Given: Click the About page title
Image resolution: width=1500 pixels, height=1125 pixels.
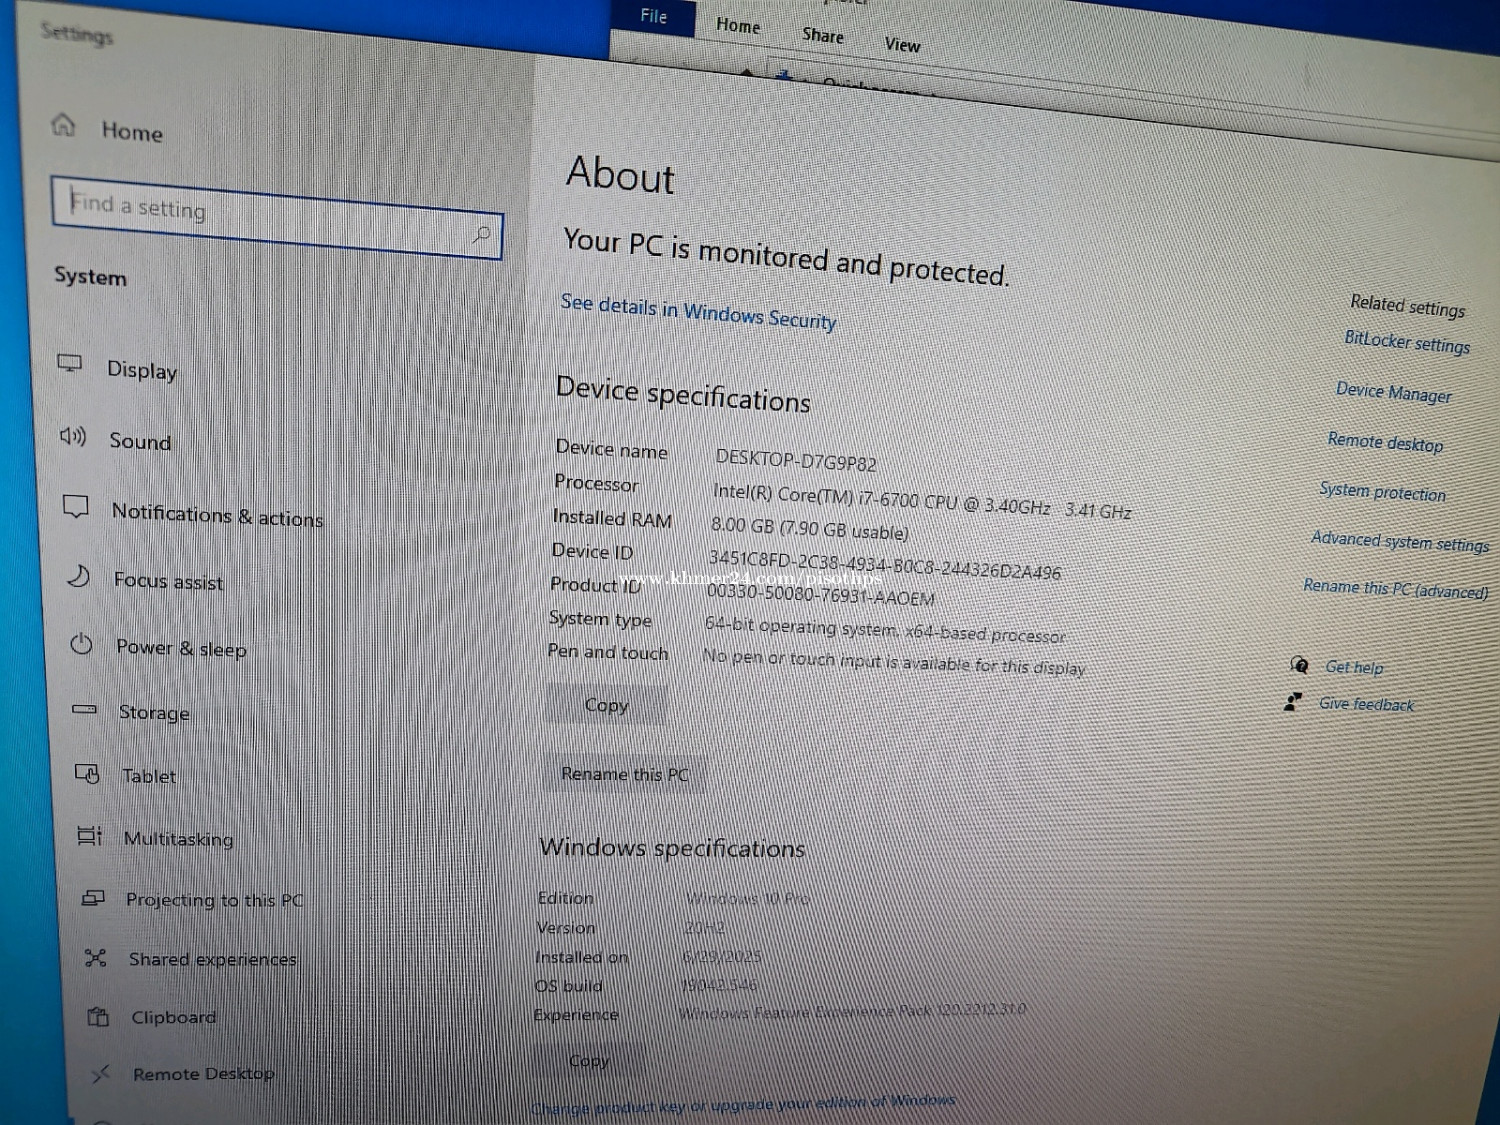Looking at the screenshot, I should [x=621, y=175].
